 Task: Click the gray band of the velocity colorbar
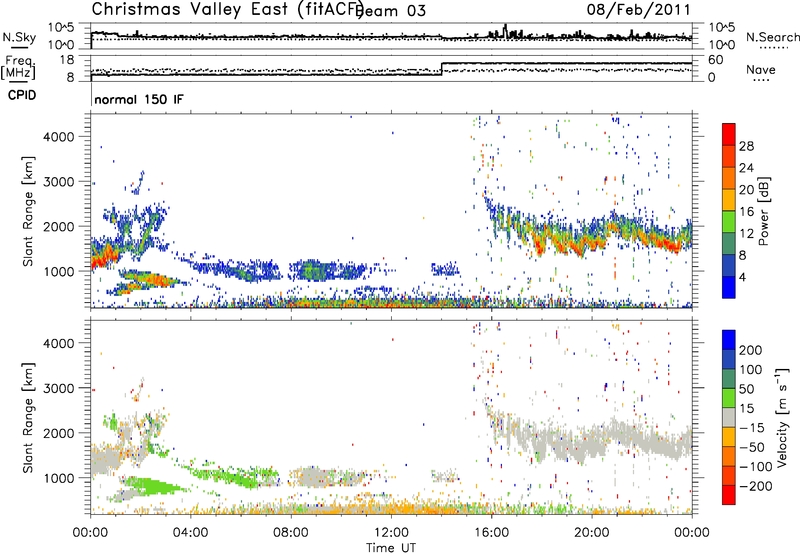729,417
